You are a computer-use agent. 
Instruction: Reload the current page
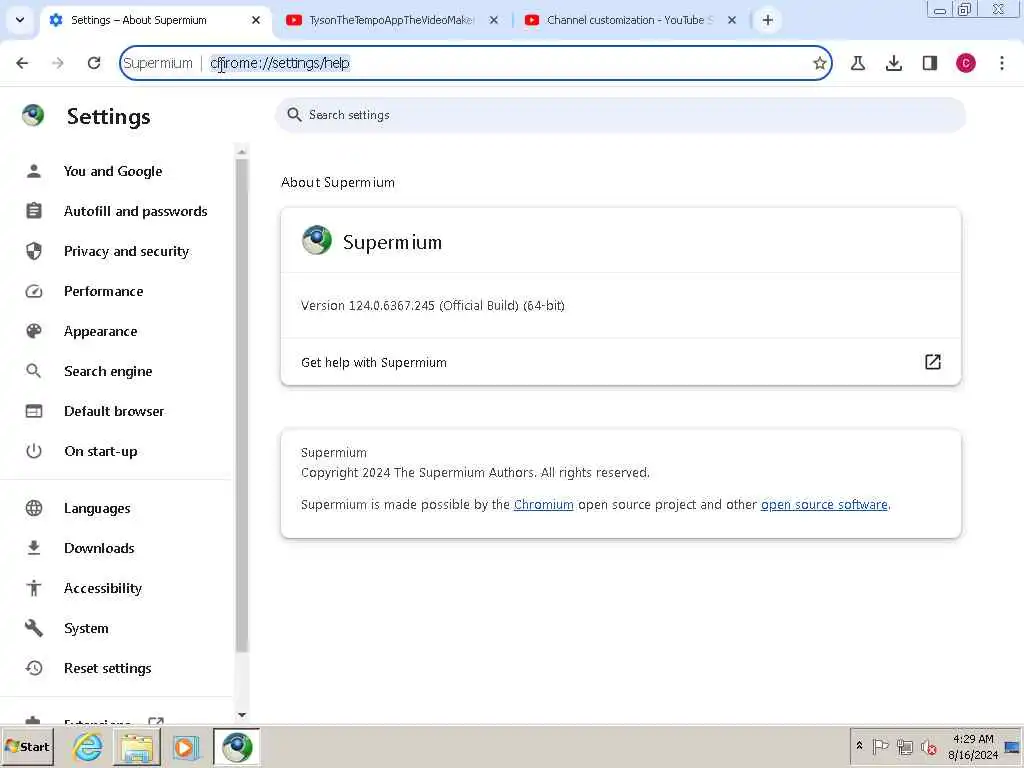pyautogui.click(x=94, y=63)
